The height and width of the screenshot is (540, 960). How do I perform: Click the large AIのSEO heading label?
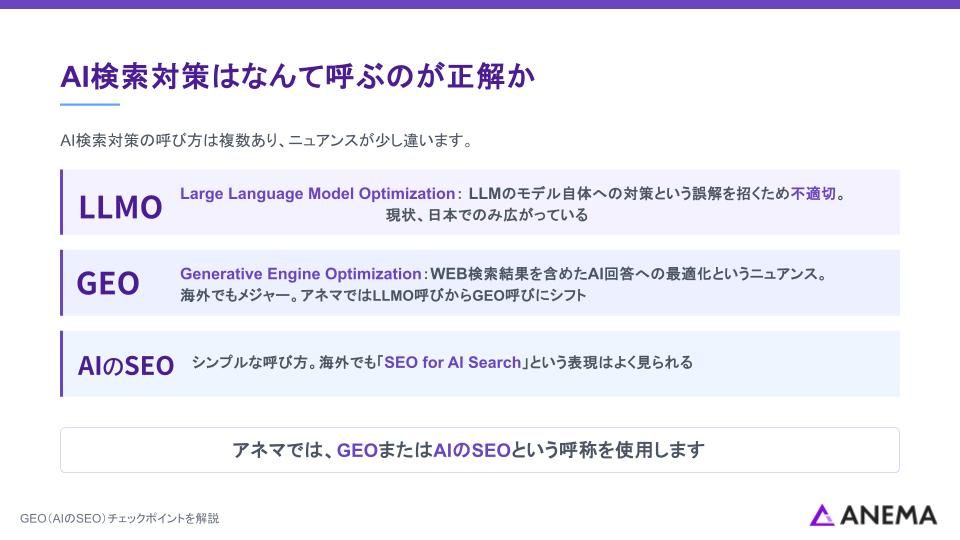[x=126, y=366]
